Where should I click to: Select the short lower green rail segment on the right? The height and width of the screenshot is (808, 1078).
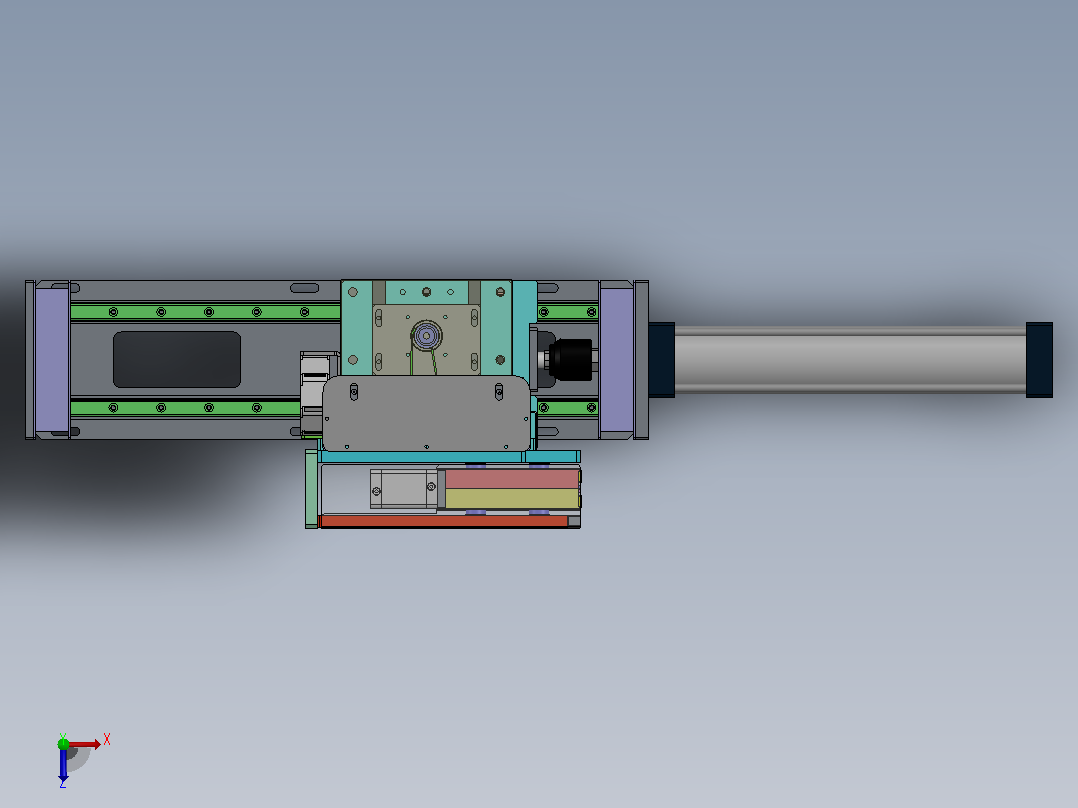point(568,408)
